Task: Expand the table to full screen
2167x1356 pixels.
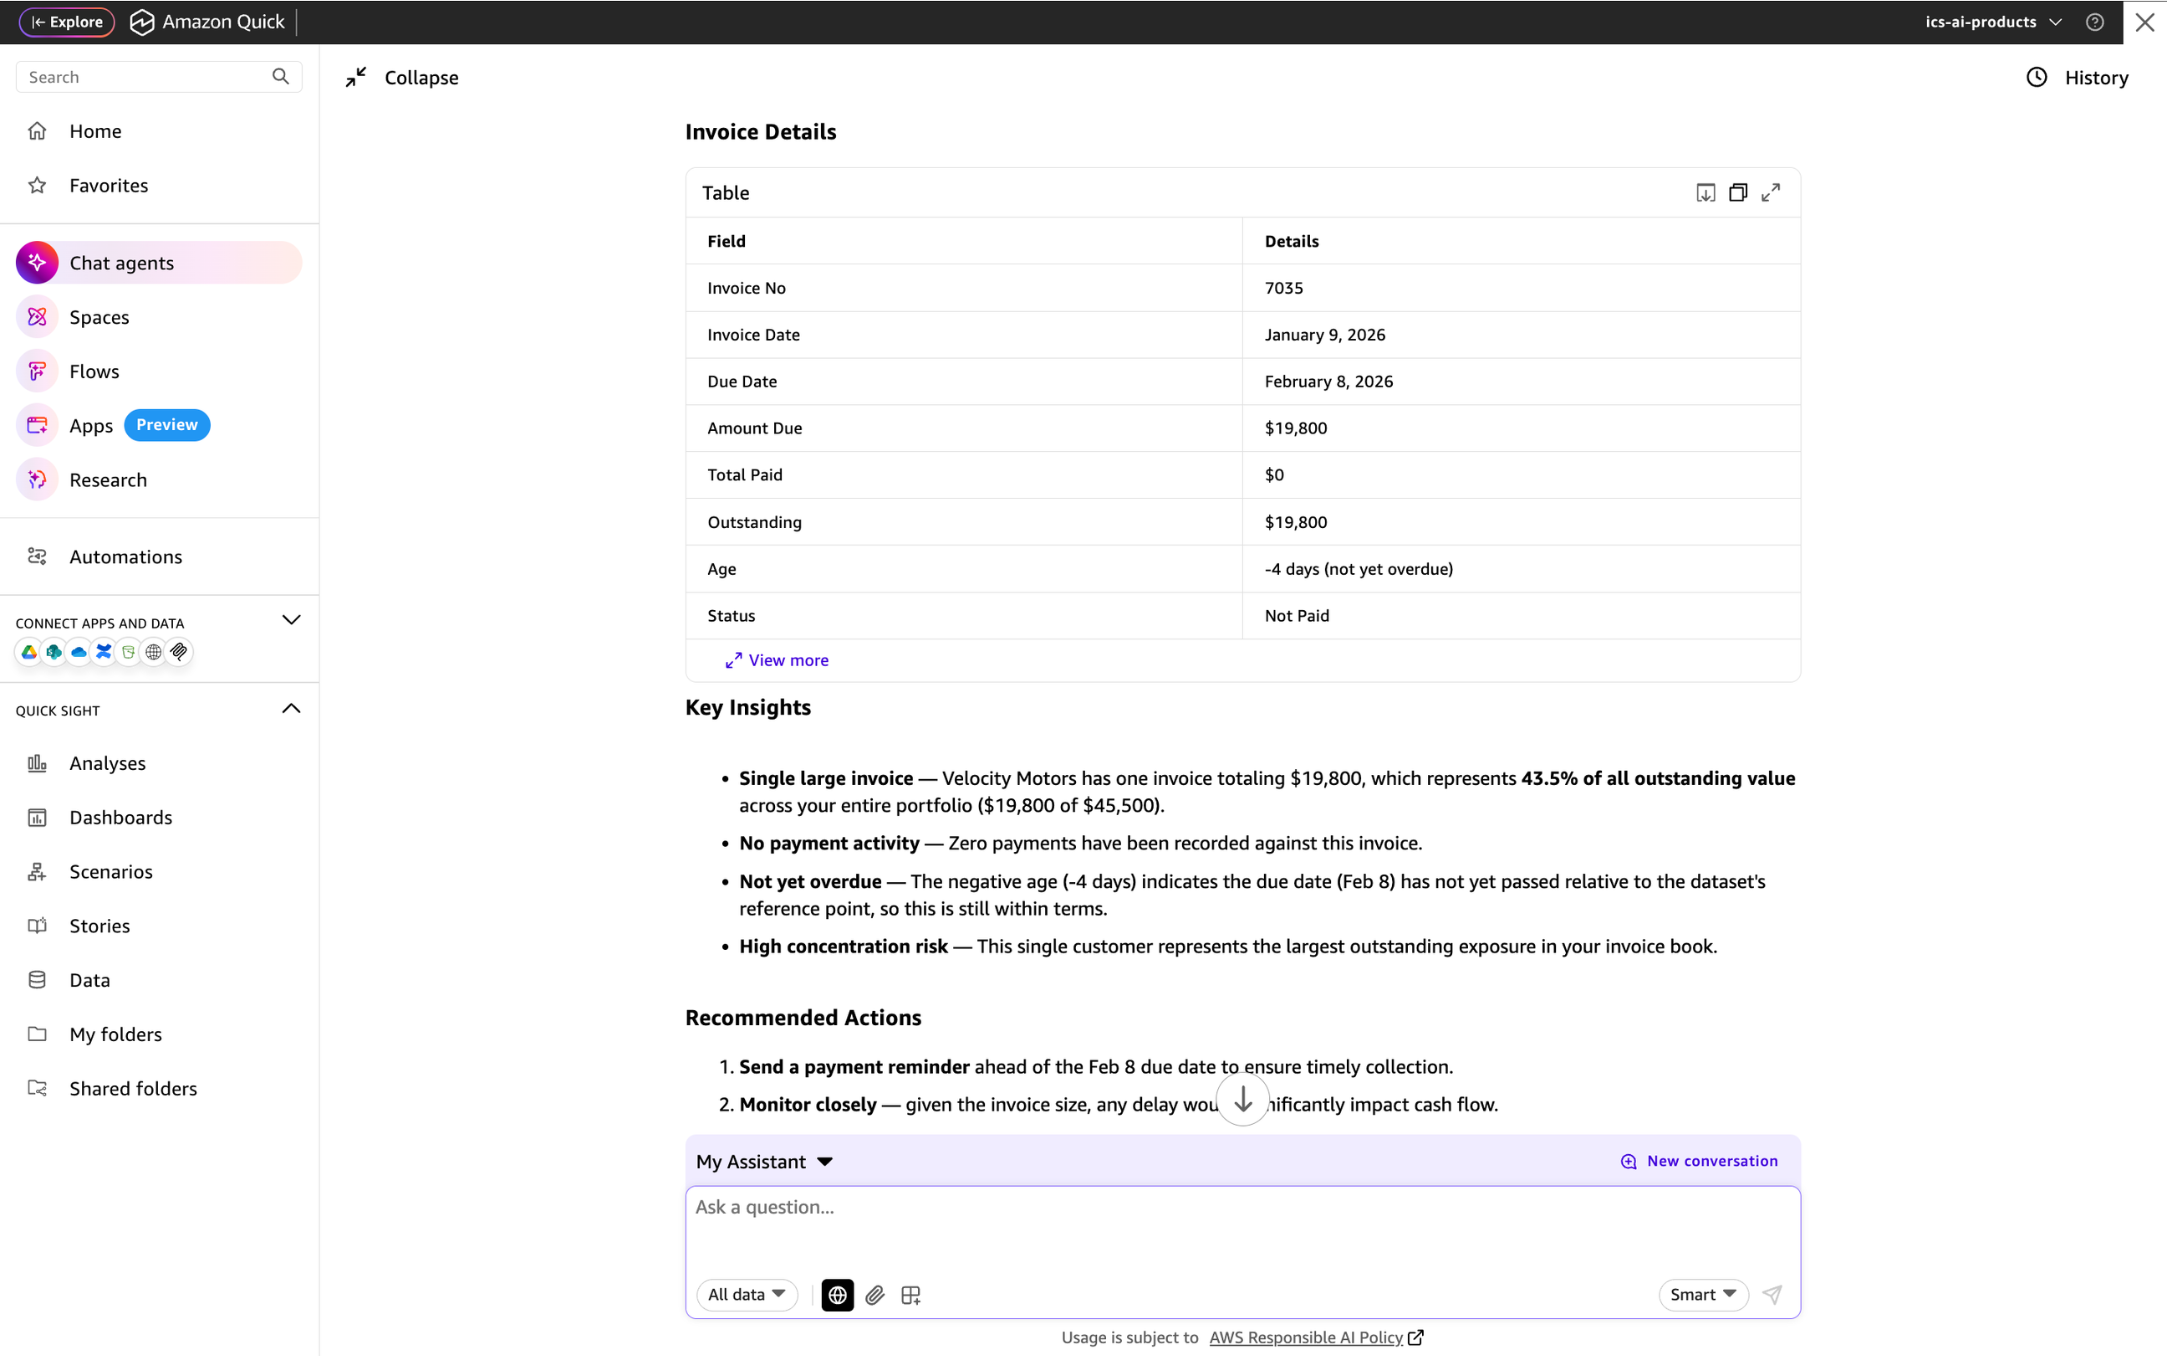Action: pyautogui.click(x=1771, y=192)
